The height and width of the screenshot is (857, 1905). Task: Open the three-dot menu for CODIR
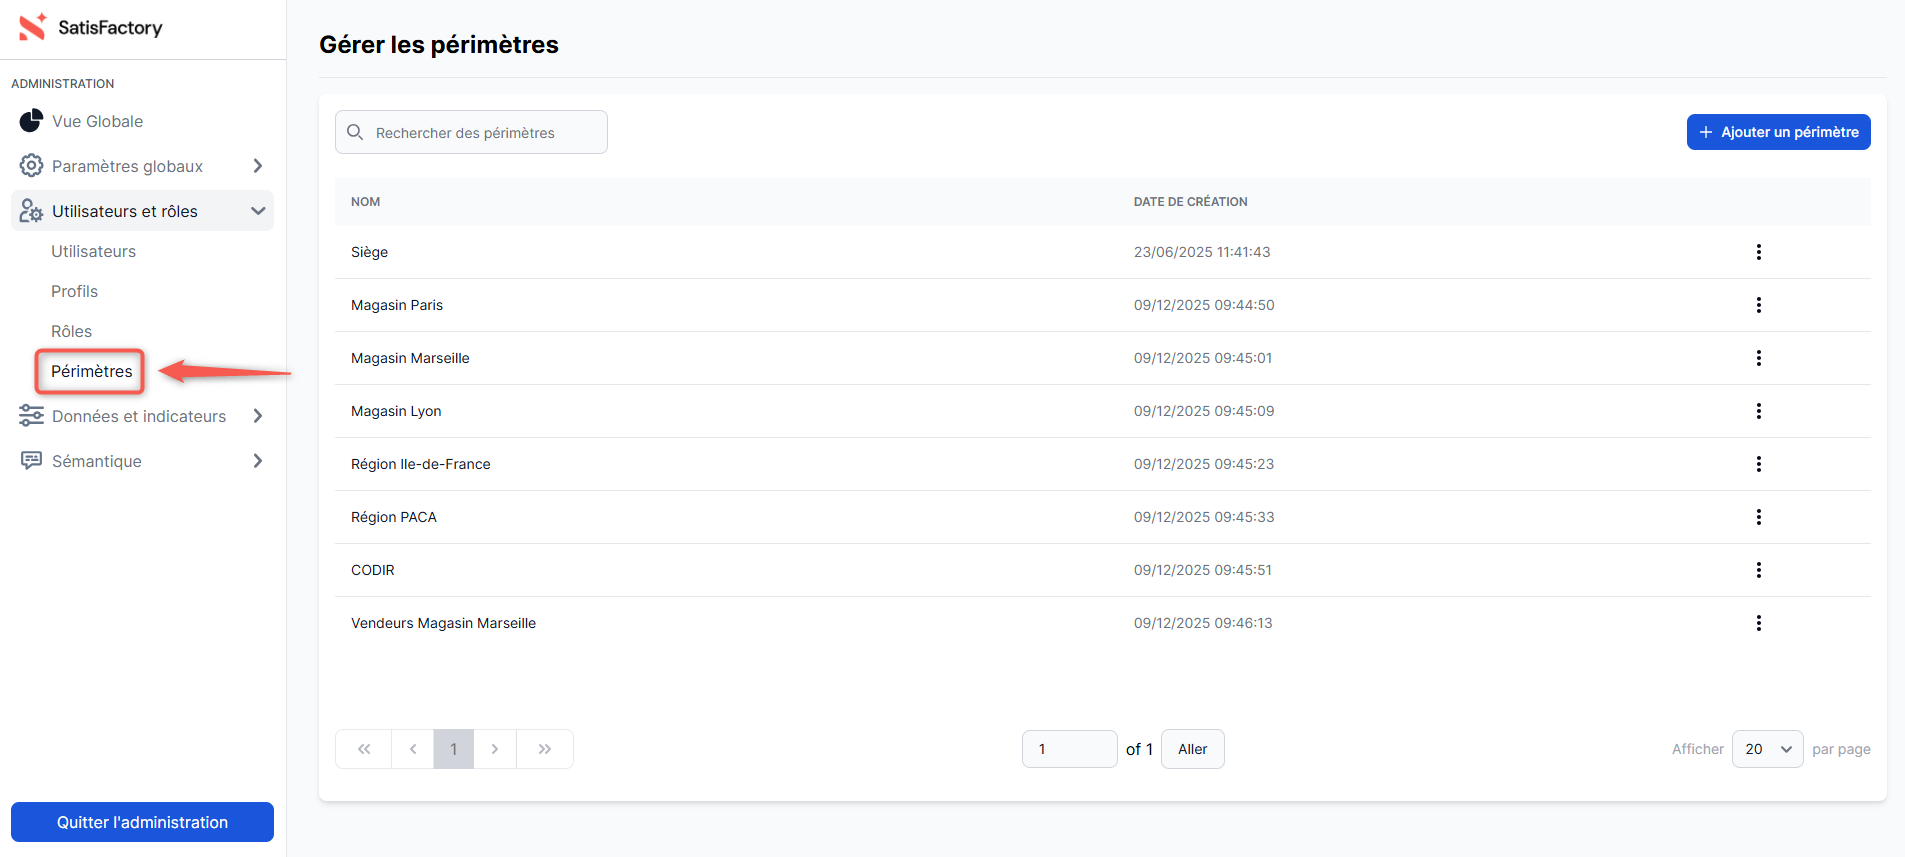1758,570
